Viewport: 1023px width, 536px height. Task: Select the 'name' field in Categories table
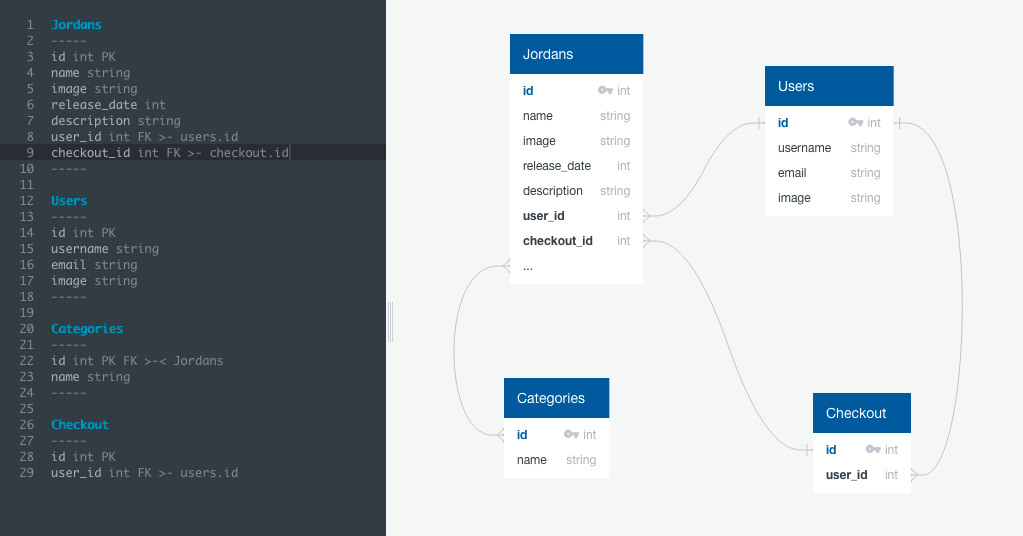(x=556, y=460)
